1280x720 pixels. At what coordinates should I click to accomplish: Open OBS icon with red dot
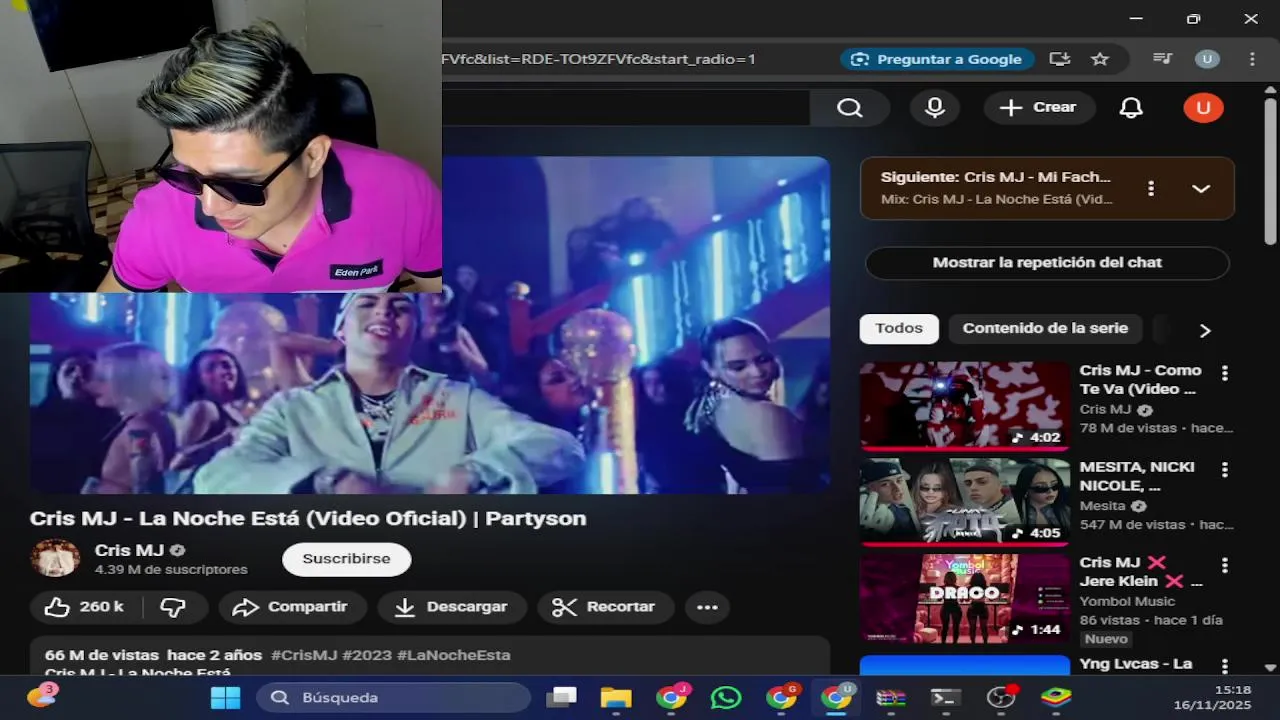pyautogui.click(x=1001, y=697)
